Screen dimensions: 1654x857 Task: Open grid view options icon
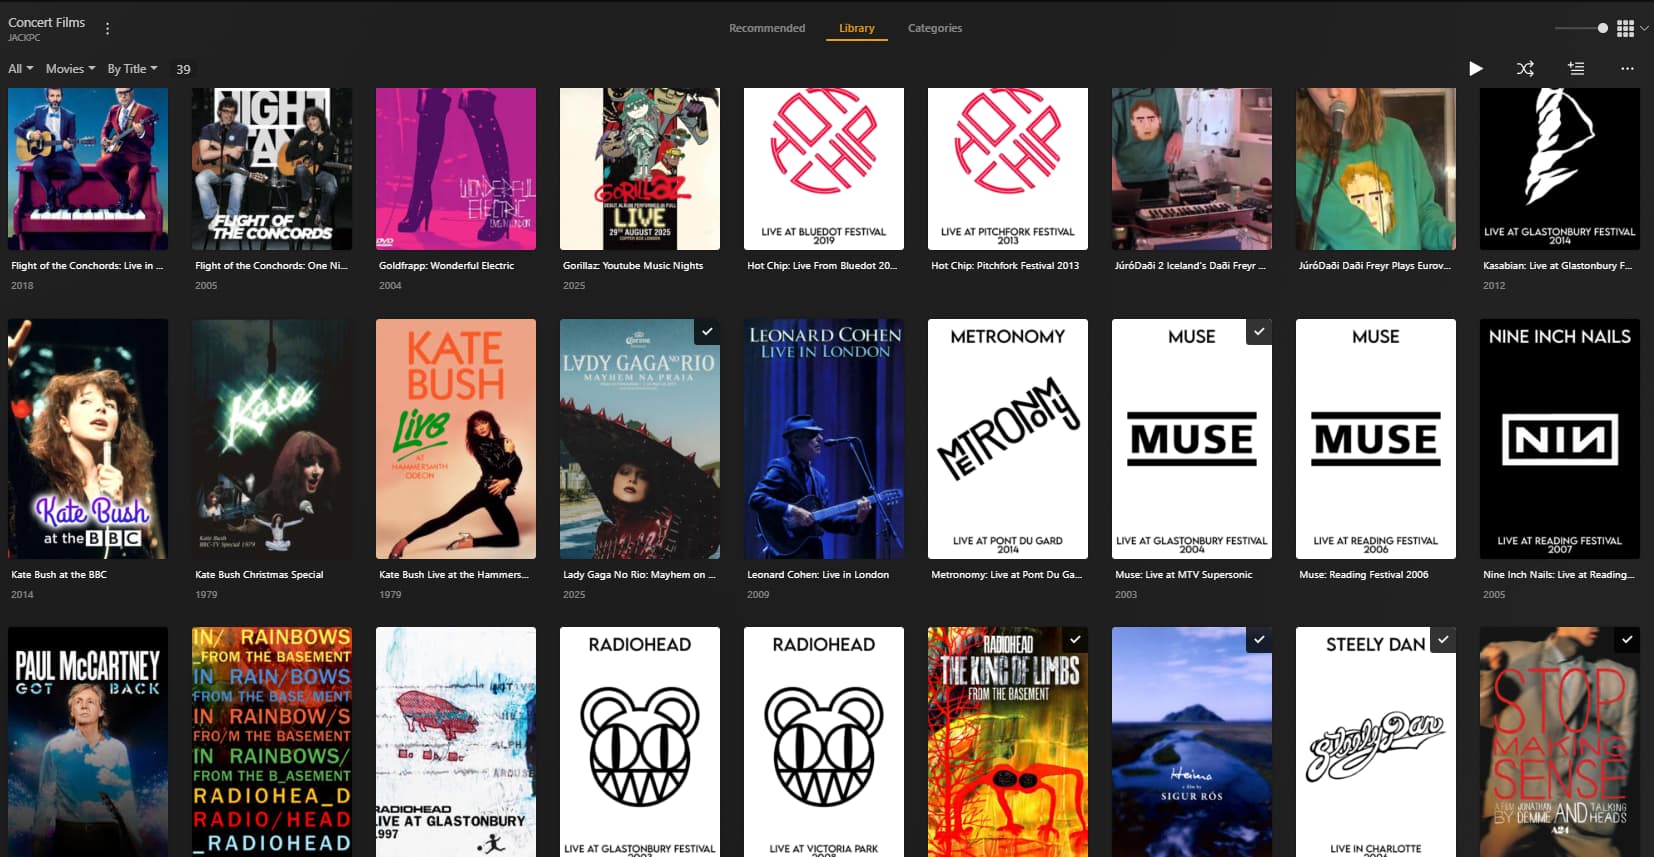point(1626,29)
